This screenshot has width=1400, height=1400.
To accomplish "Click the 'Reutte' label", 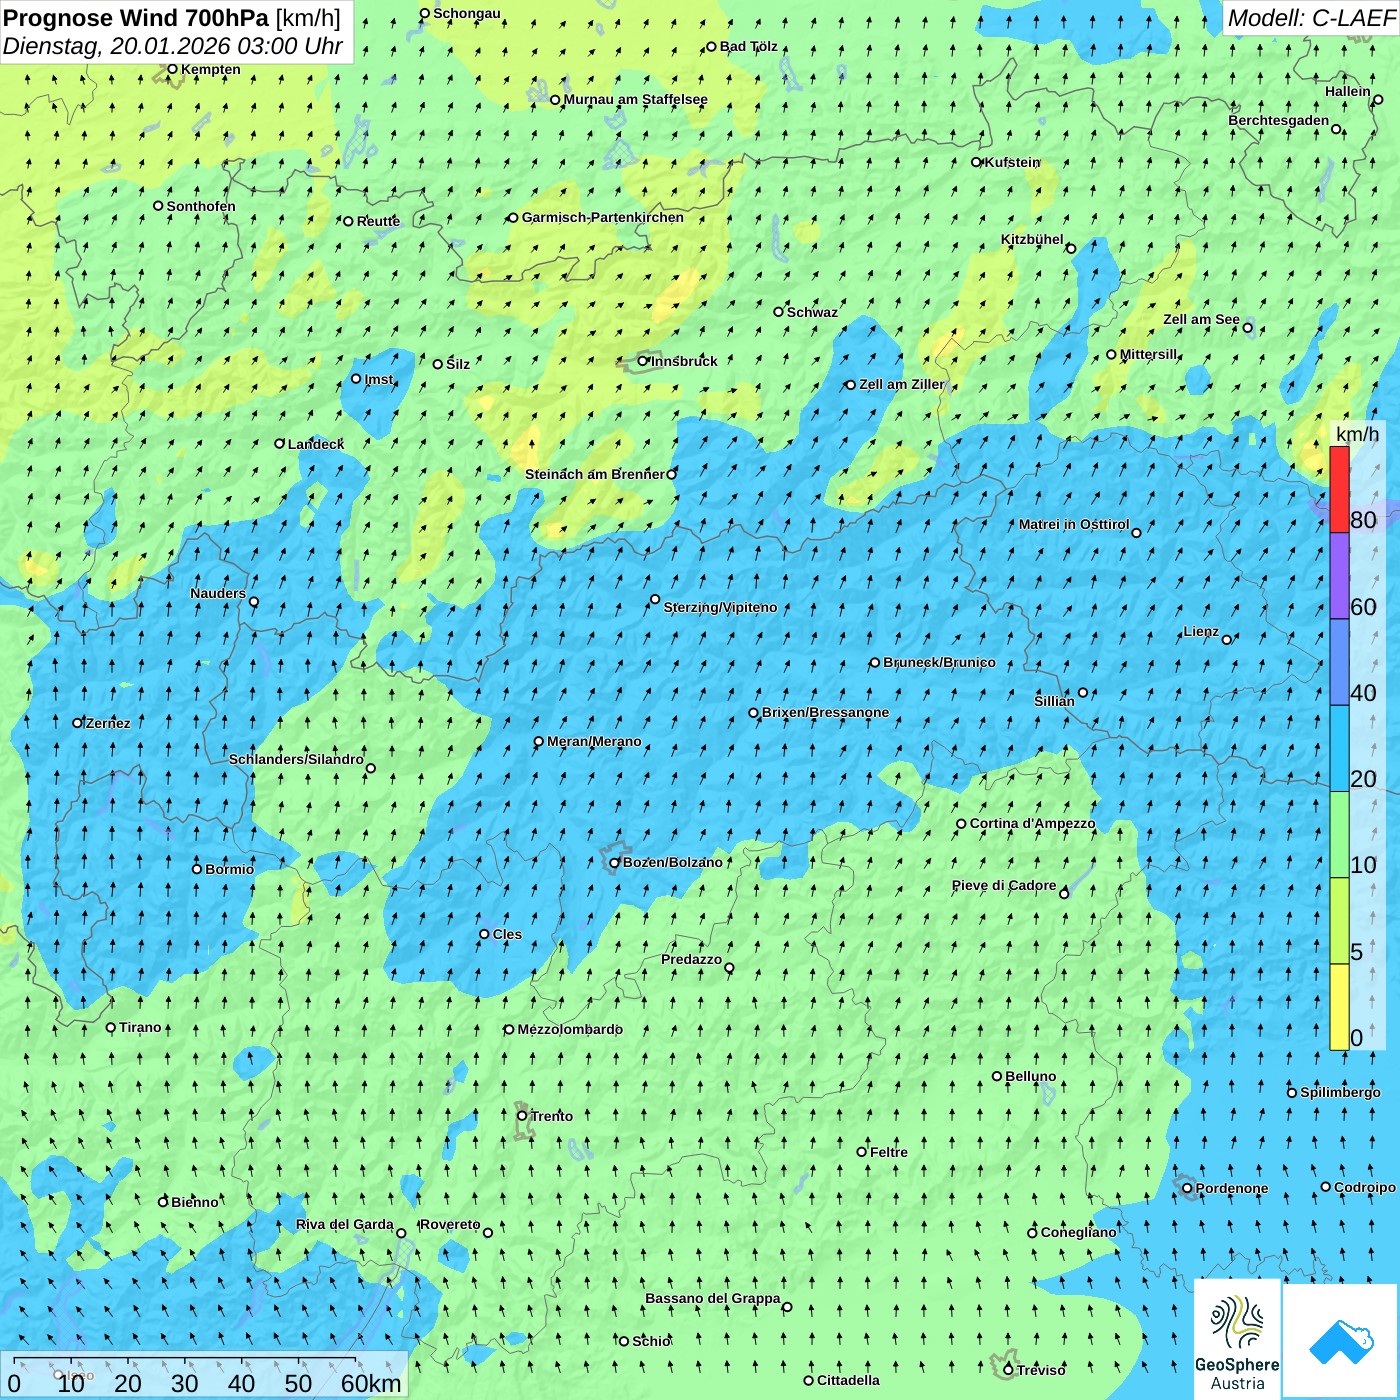I will pyautogui.click(x=378, y=221).
